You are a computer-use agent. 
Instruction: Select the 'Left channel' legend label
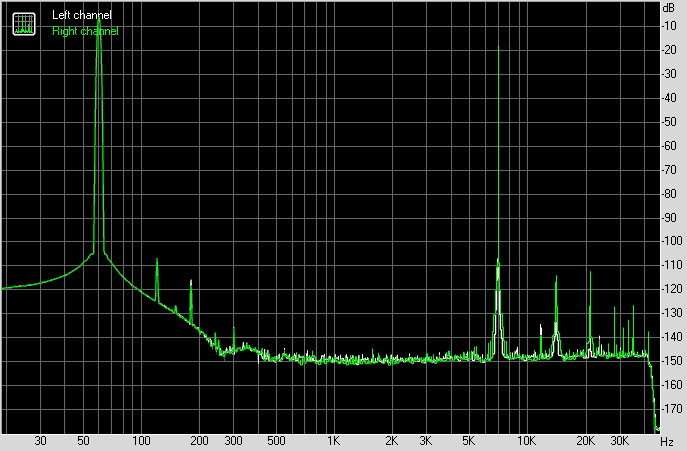tap(81, 15)
